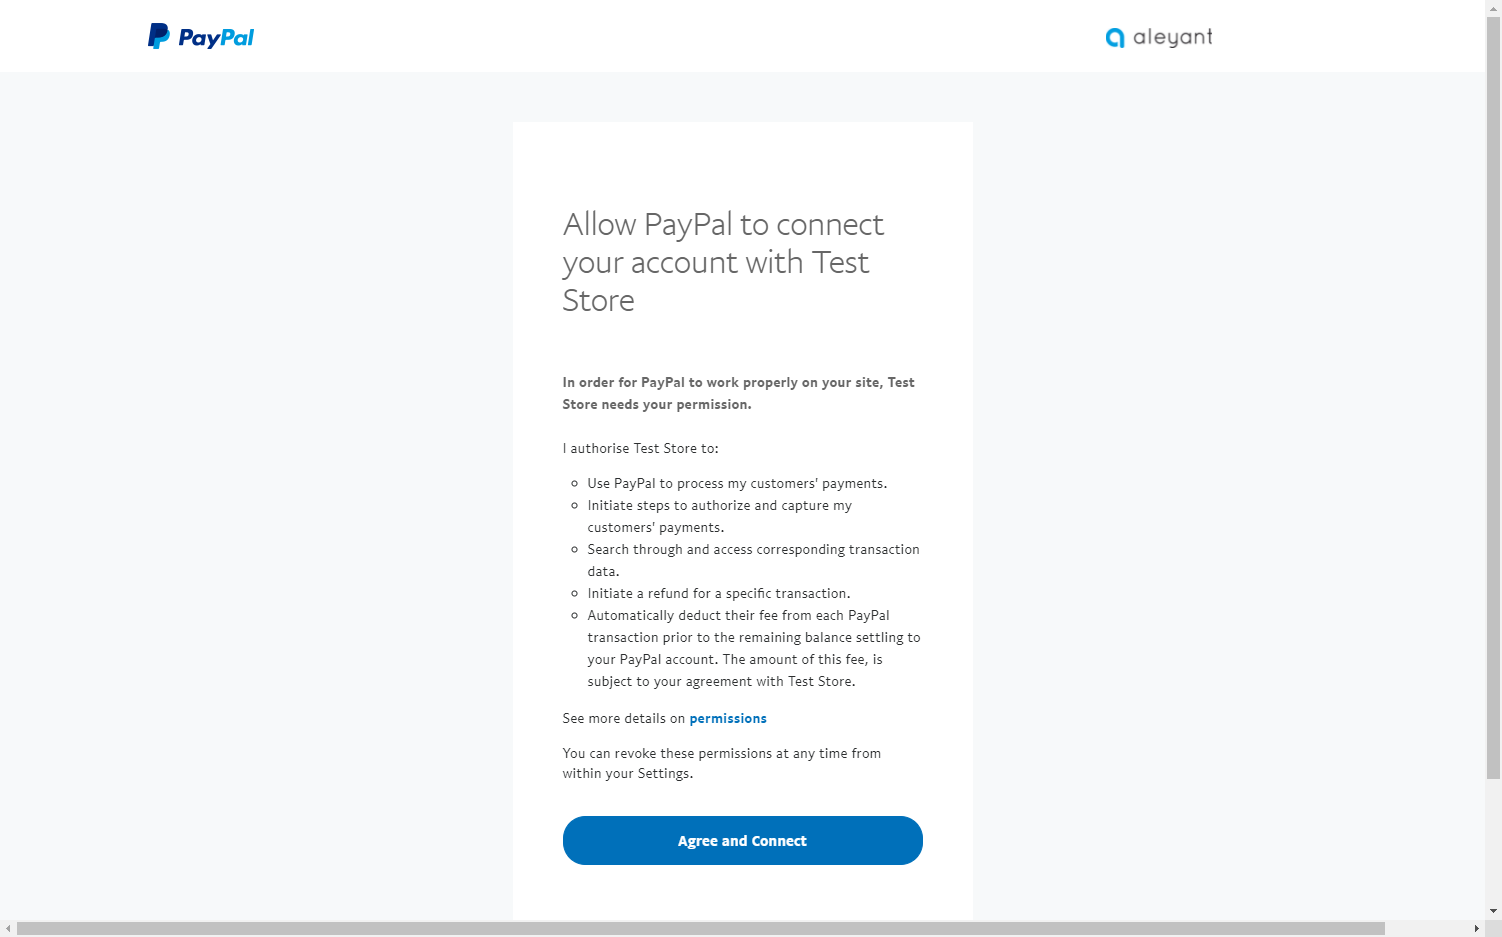1502x937 pixels.
Task: Click the PayPal double-P emblem icon
Action: (159, 36)
